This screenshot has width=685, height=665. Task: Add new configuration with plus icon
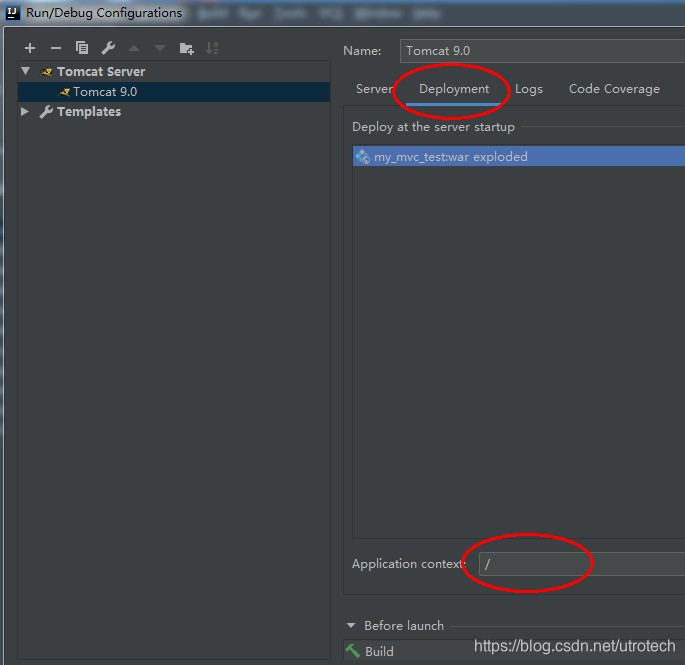30,48
